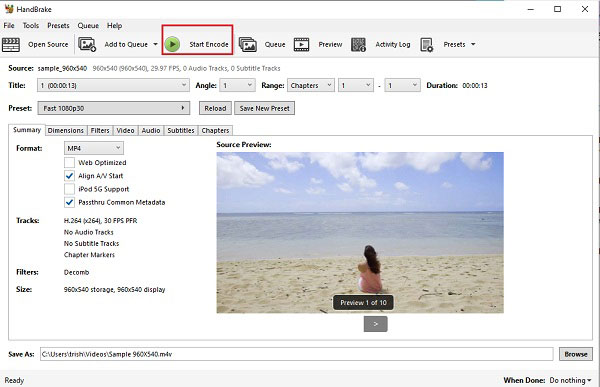Open the Help menu
This screenshot has height=387, width=600.
[114, 26]
